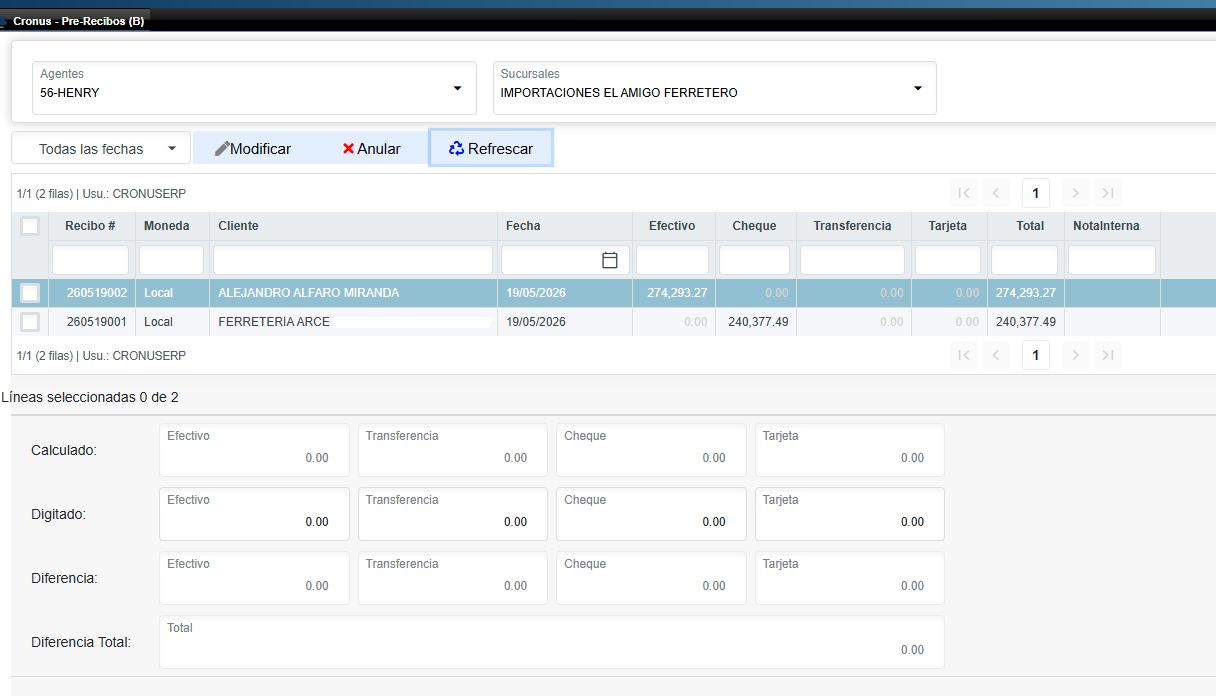Select the Cronus - Pre-Recibos (B) window tab
The height and width of the screenshot is (696, 1216).
(x=75, y=21)
